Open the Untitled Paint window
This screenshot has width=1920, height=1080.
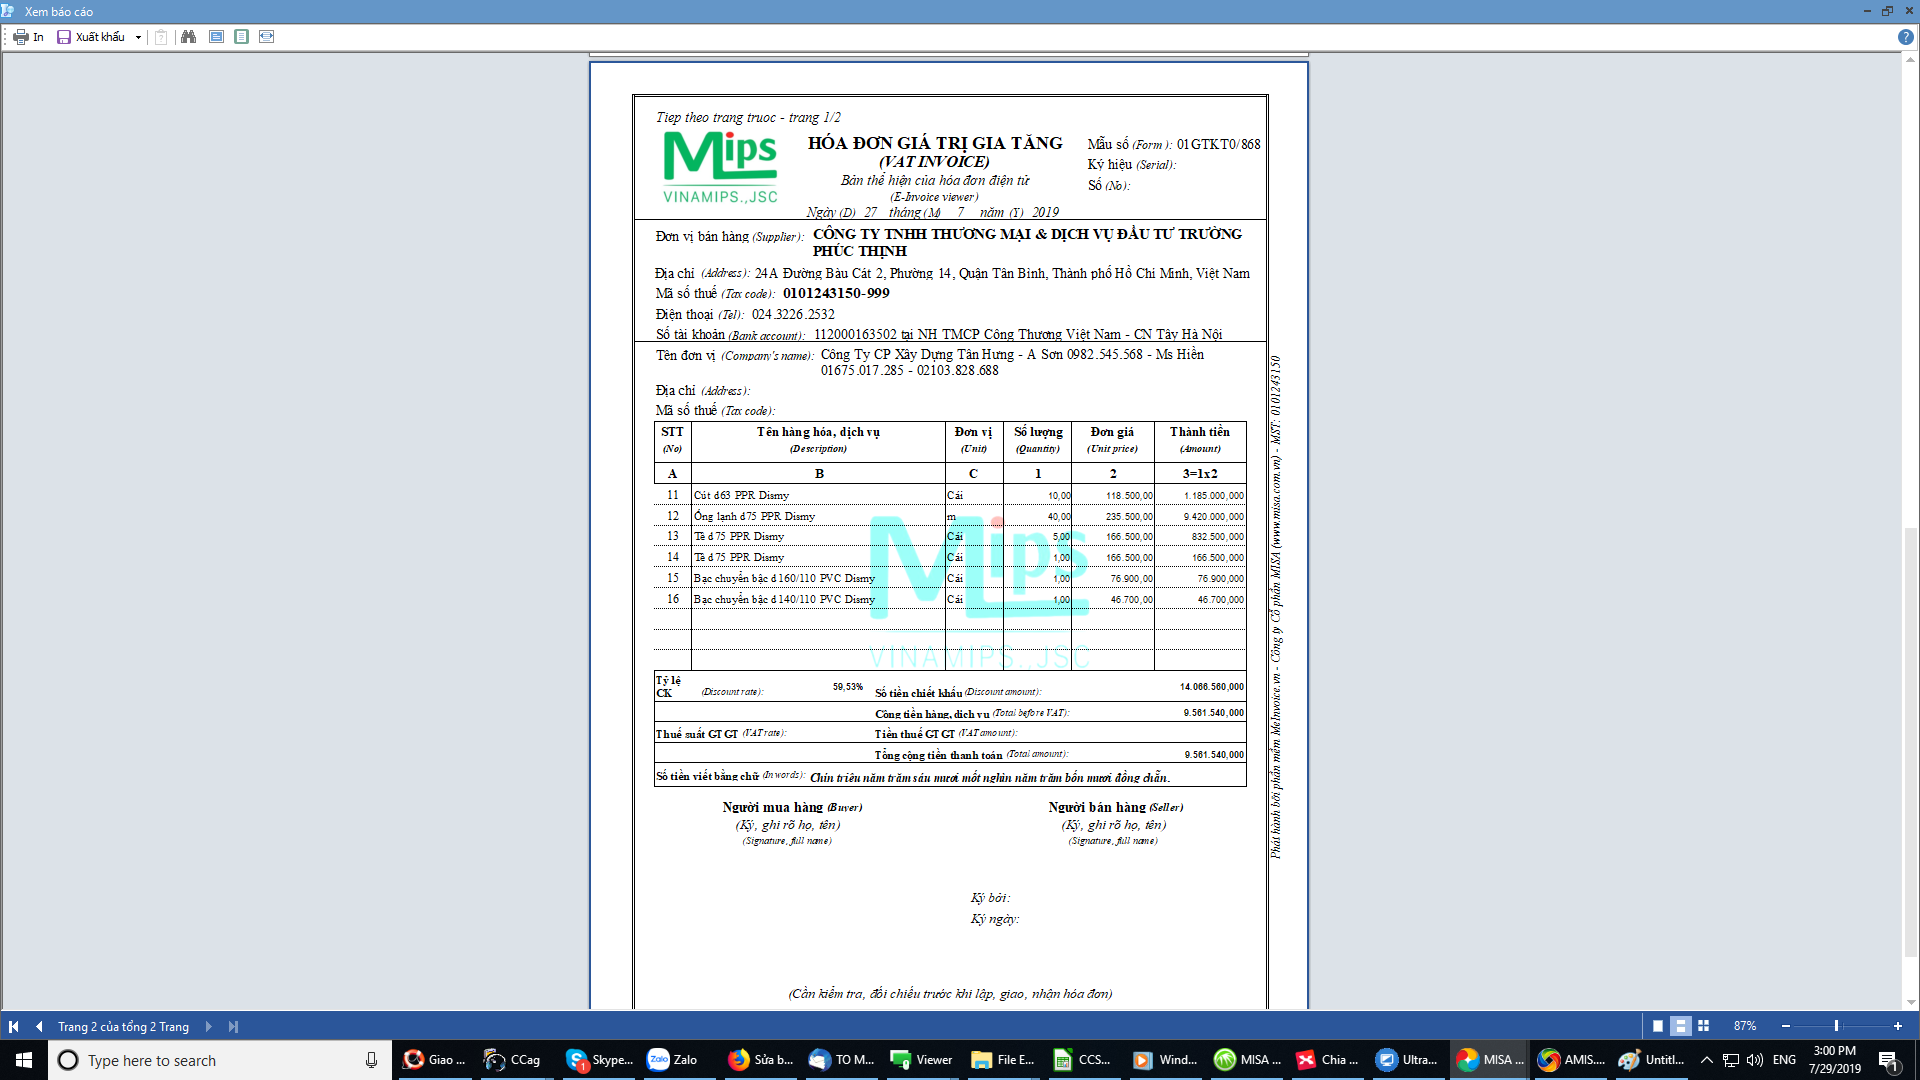coord(1652,1060)
